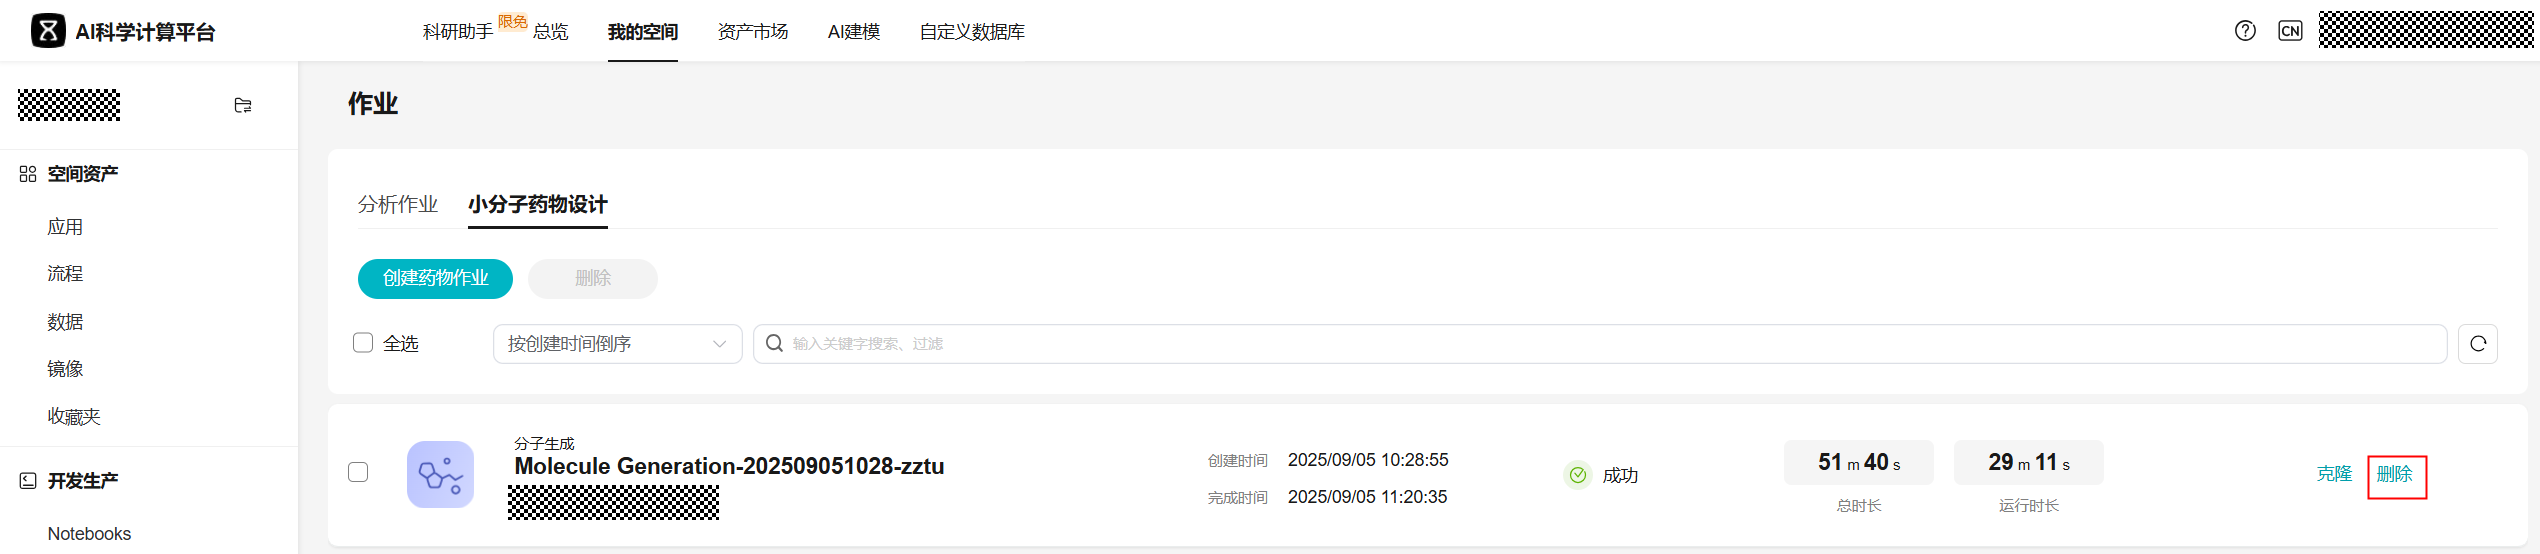2540x554 pixels.
Task: Open Notebooks in the sidebar
Action: pyautogui.click(x=89, y=534)
